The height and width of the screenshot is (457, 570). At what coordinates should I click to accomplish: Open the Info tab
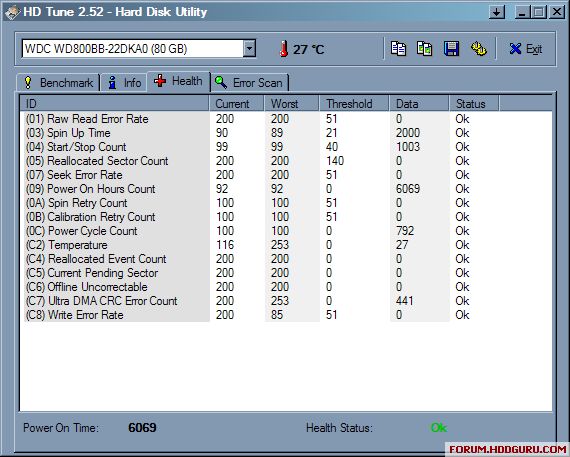[x=124, y=83]
